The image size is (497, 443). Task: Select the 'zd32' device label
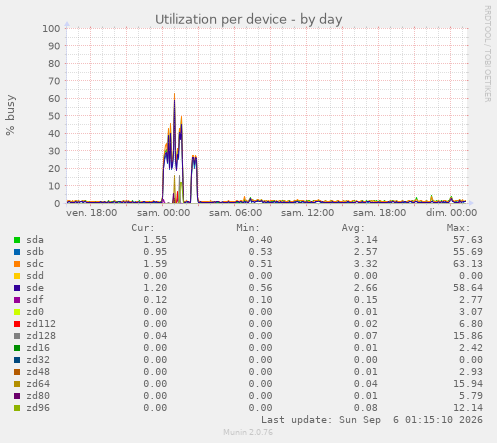coord(38,360)
